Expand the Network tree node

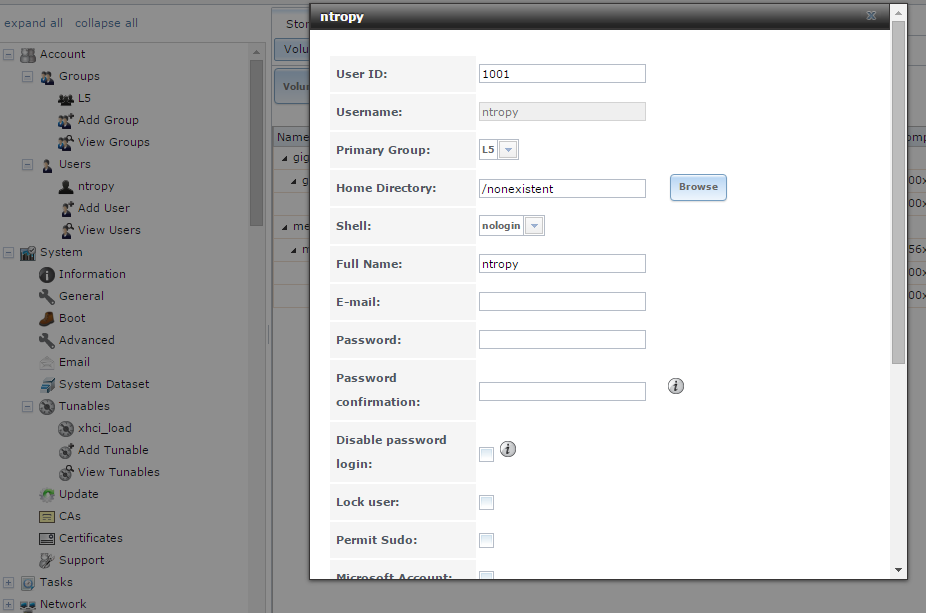coord(8,605)
